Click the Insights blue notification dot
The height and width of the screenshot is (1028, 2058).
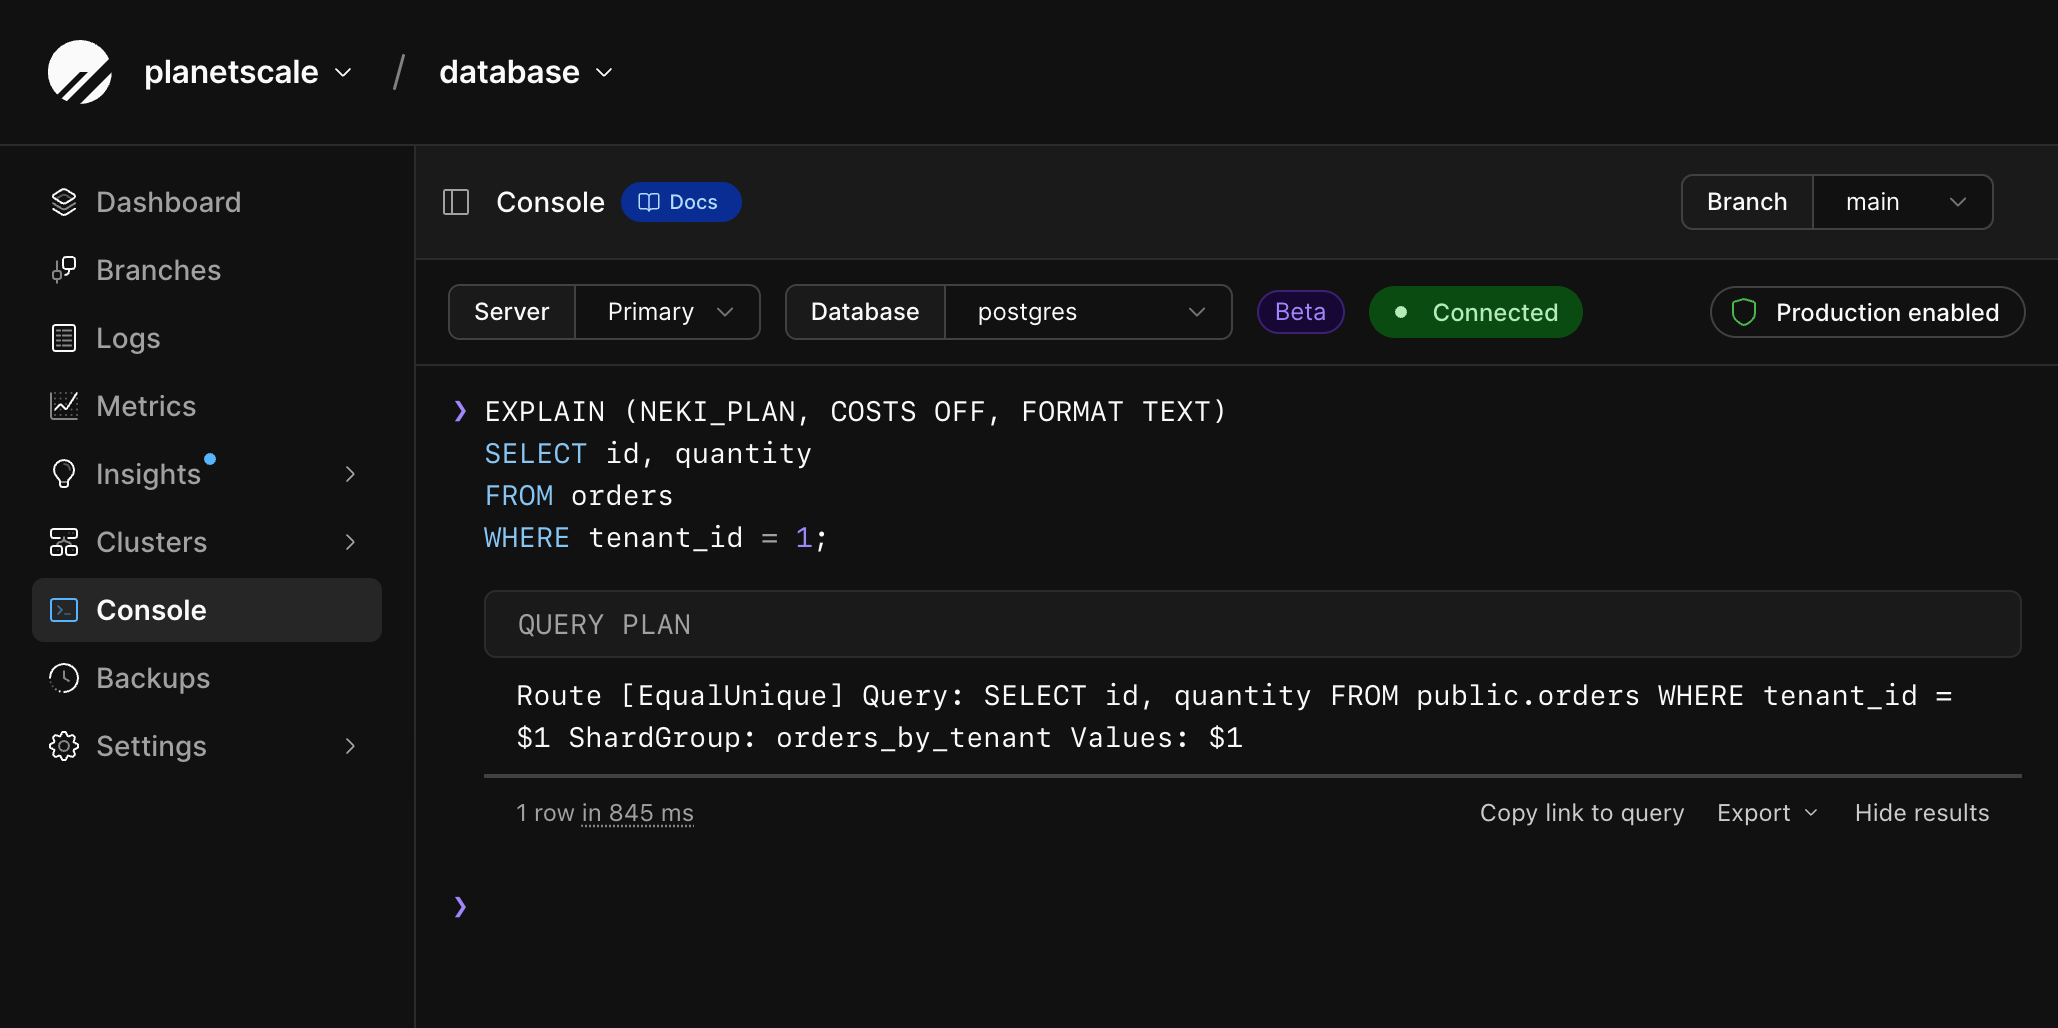[210, 459]
